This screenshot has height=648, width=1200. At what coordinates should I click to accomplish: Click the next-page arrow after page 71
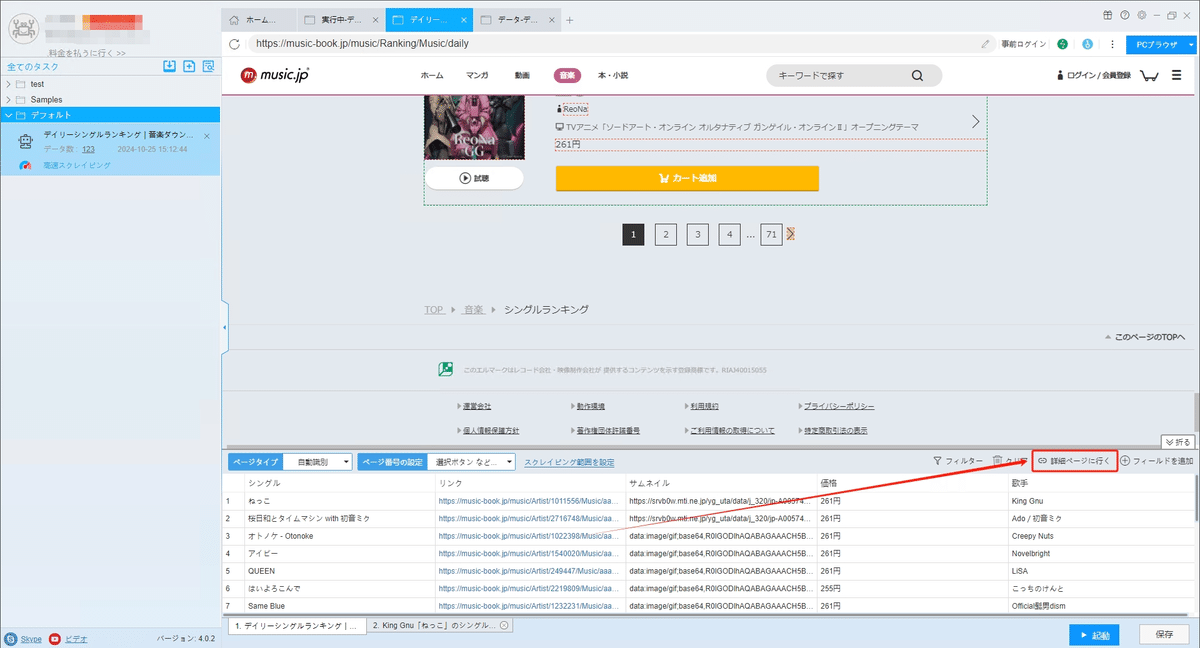(x=791, y=234)
